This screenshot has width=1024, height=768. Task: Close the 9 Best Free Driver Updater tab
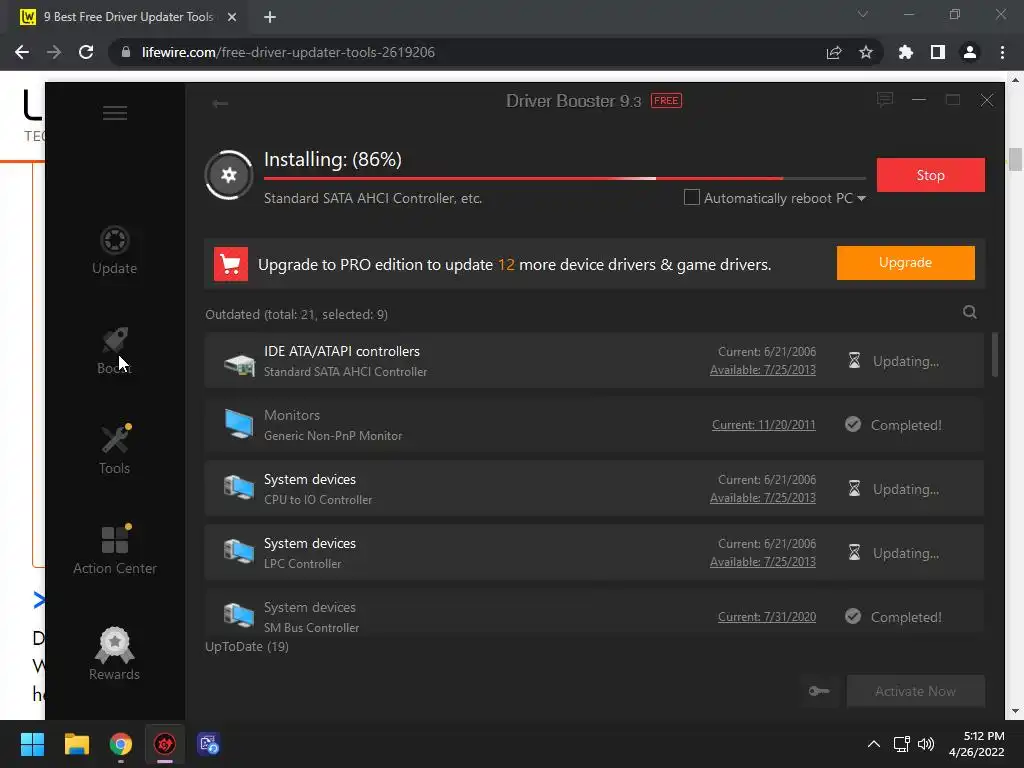coord(232,17)
